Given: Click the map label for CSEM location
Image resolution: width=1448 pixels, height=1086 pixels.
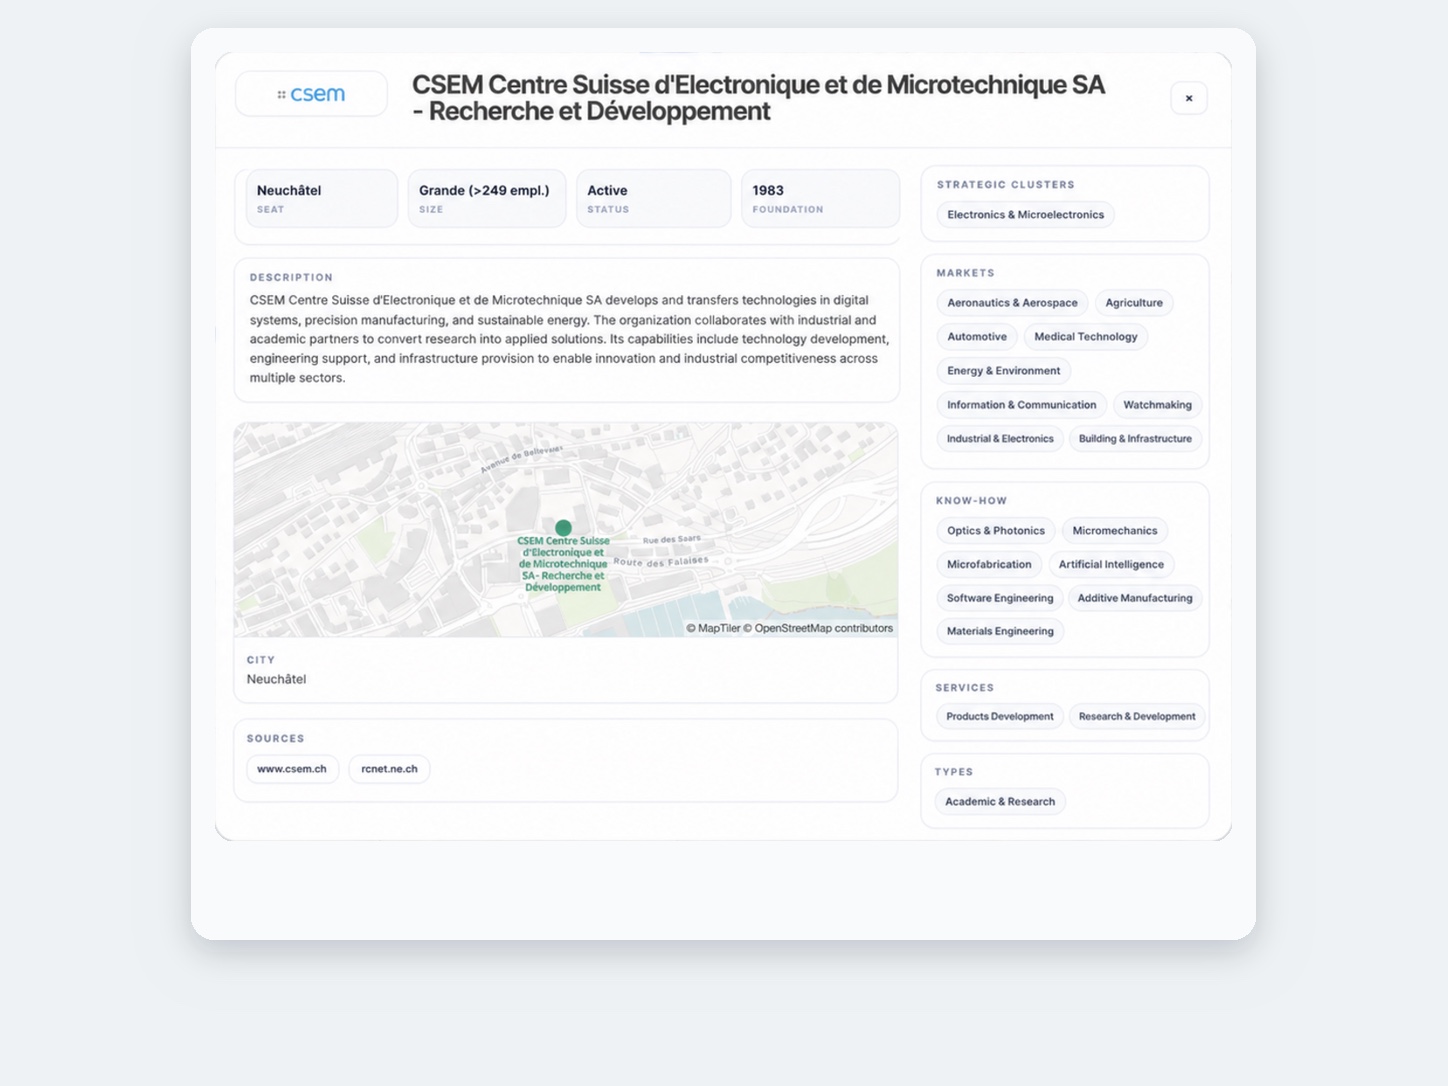Looking at the screenshot, I should pos(563,564).
